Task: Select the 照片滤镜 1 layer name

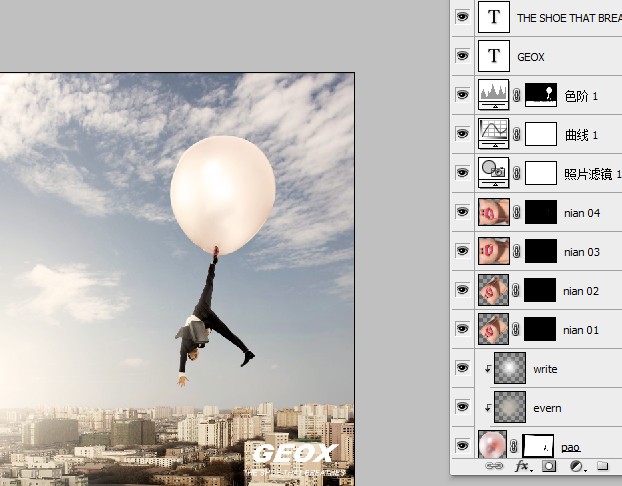Action: click(593, 174)
